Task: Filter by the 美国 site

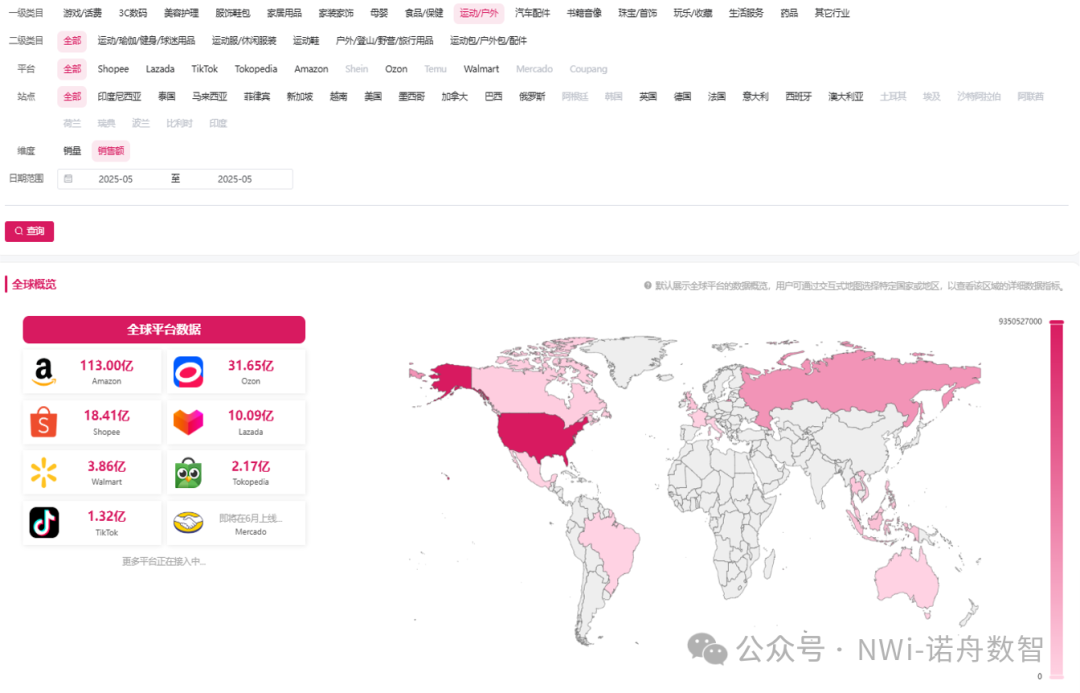Action: click(x=373, y=97)
